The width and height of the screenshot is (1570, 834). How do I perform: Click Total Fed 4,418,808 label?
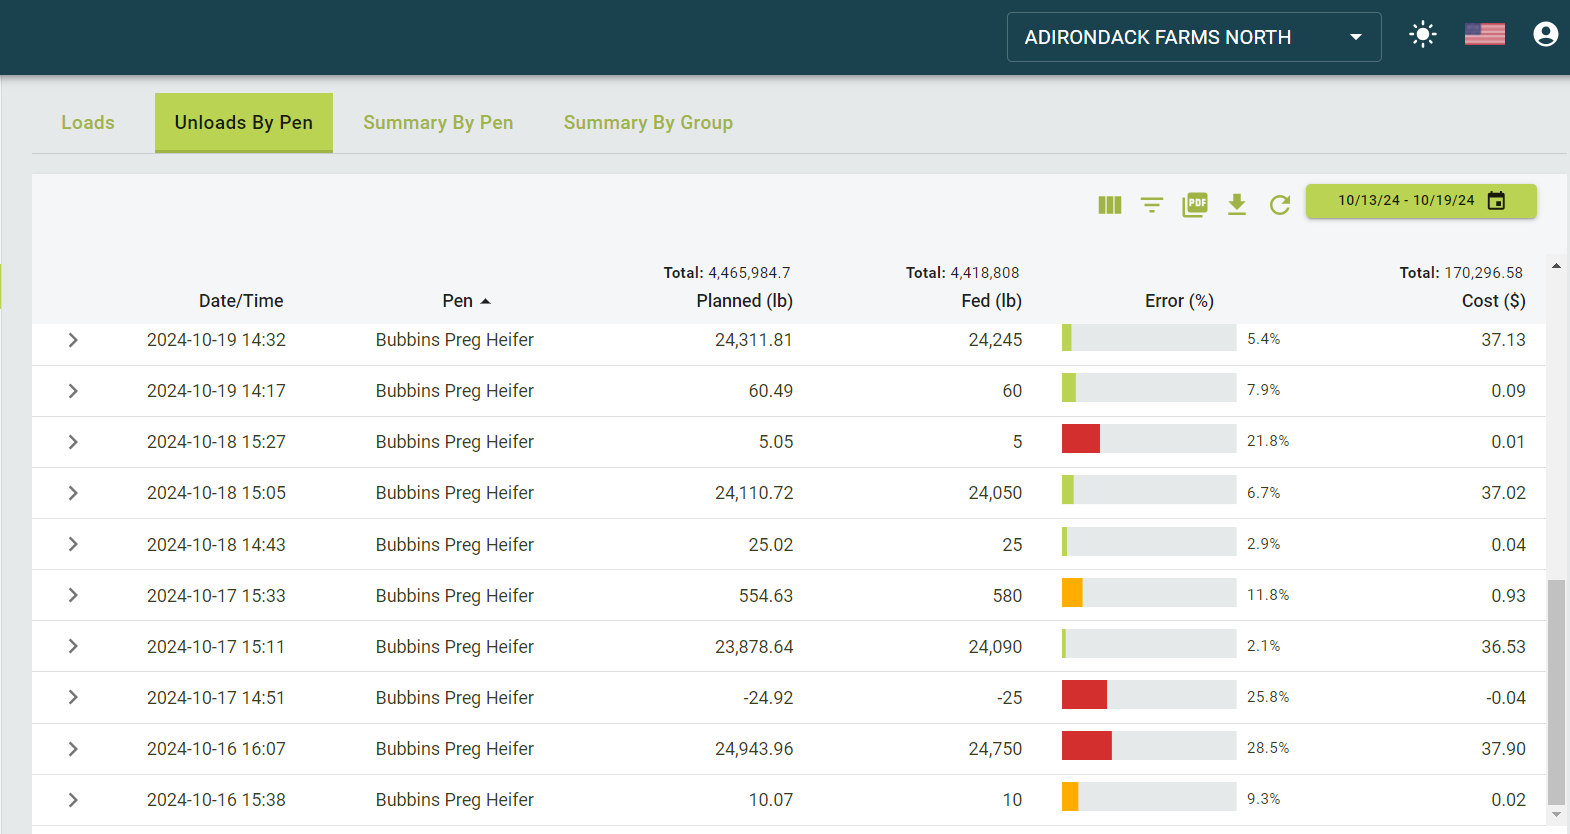click(x=962, y=273)
